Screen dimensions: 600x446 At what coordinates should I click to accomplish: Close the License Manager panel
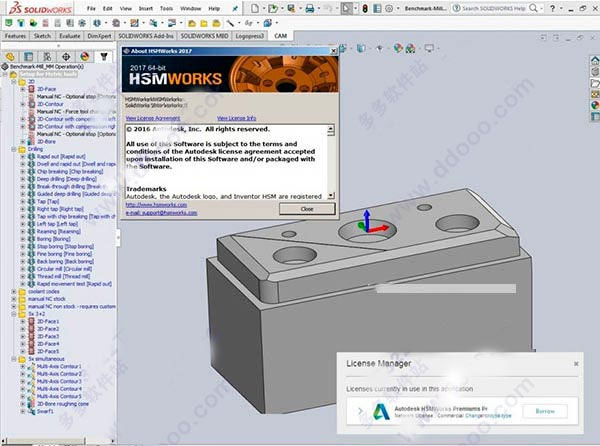pos(576,364)
